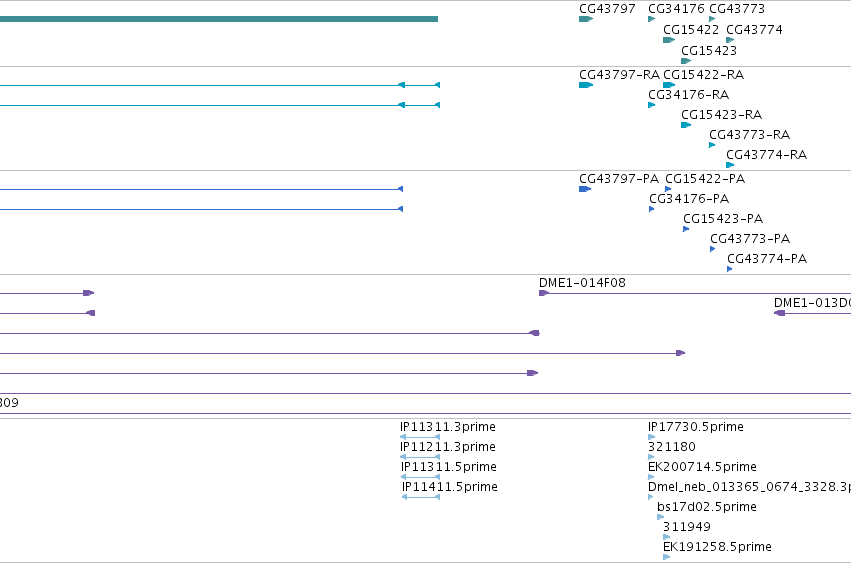Screen dimensions: 851x563
Task: Click the 321180 EST feature label
Action: [671, 447]
